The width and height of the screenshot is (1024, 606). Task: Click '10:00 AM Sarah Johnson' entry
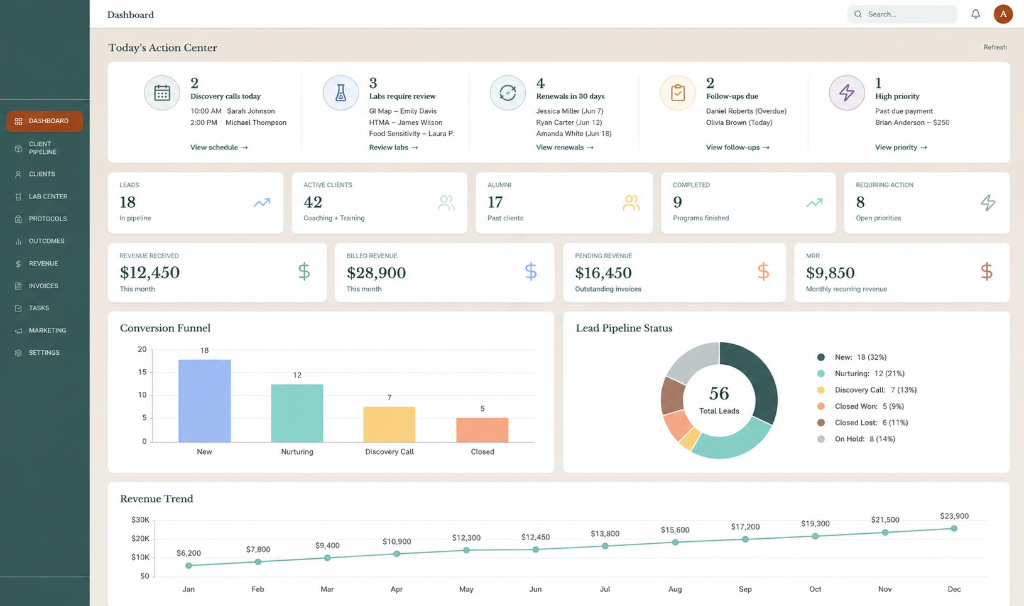click(x=232, y=111)
